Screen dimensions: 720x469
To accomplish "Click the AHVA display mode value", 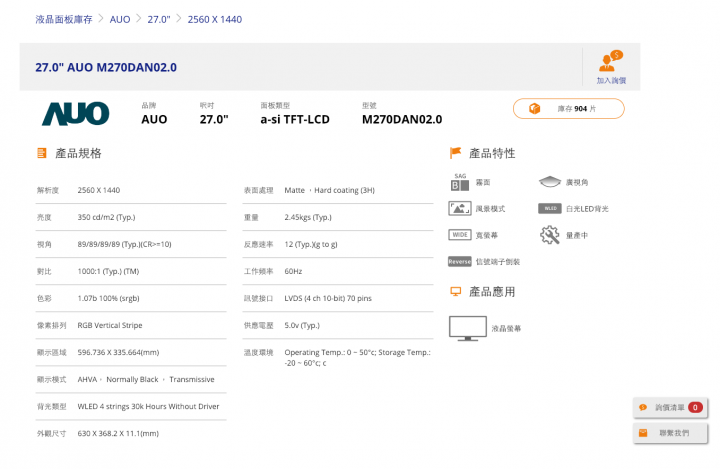I will tap(146, 379).
